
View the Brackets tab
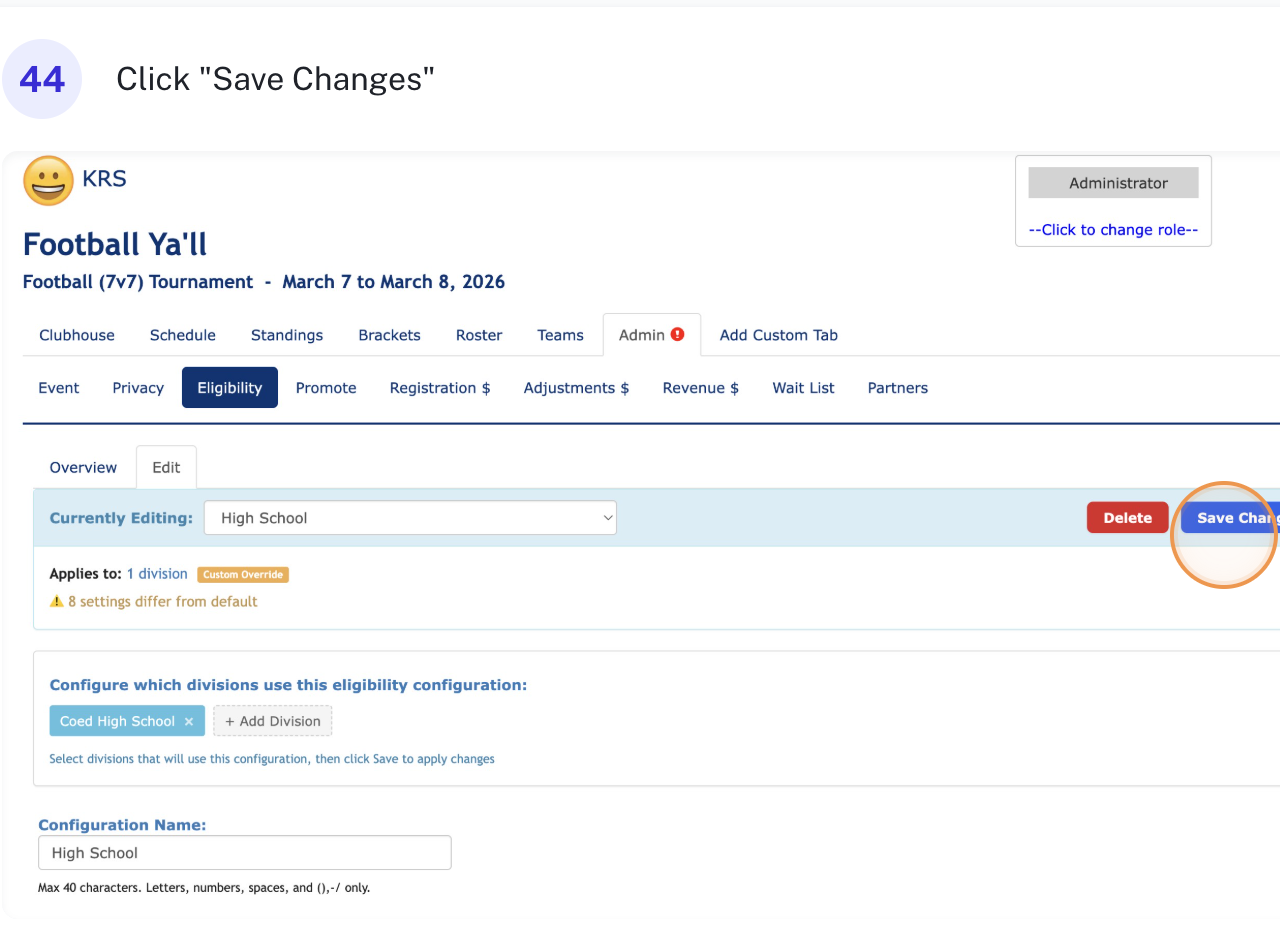pyautogui.click(x=389, y=335)
